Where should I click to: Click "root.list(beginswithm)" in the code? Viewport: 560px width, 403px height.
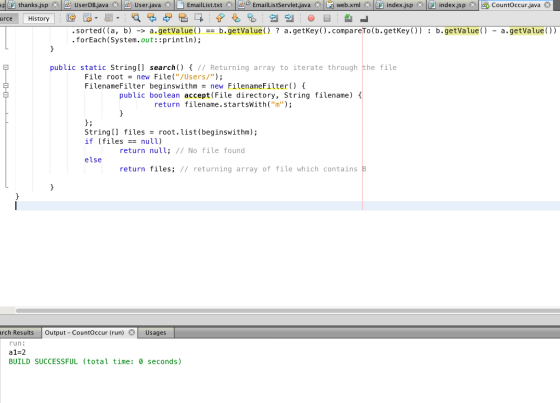pos(206,132)
